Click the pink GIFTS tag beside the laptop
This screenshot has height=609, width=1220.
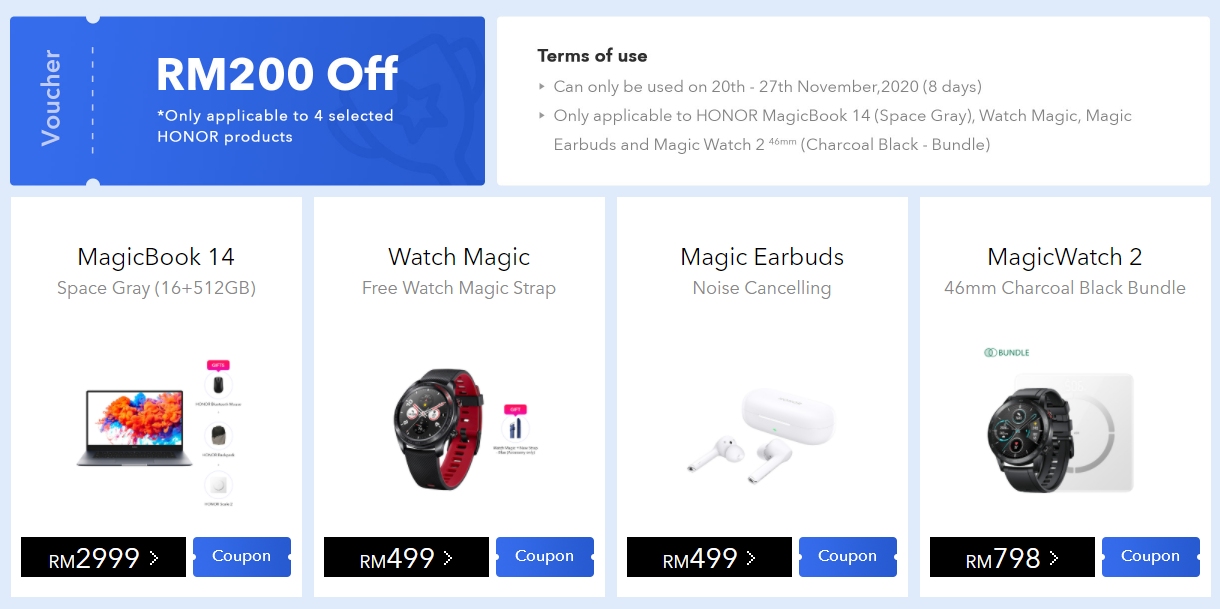[x=218, y=365]
